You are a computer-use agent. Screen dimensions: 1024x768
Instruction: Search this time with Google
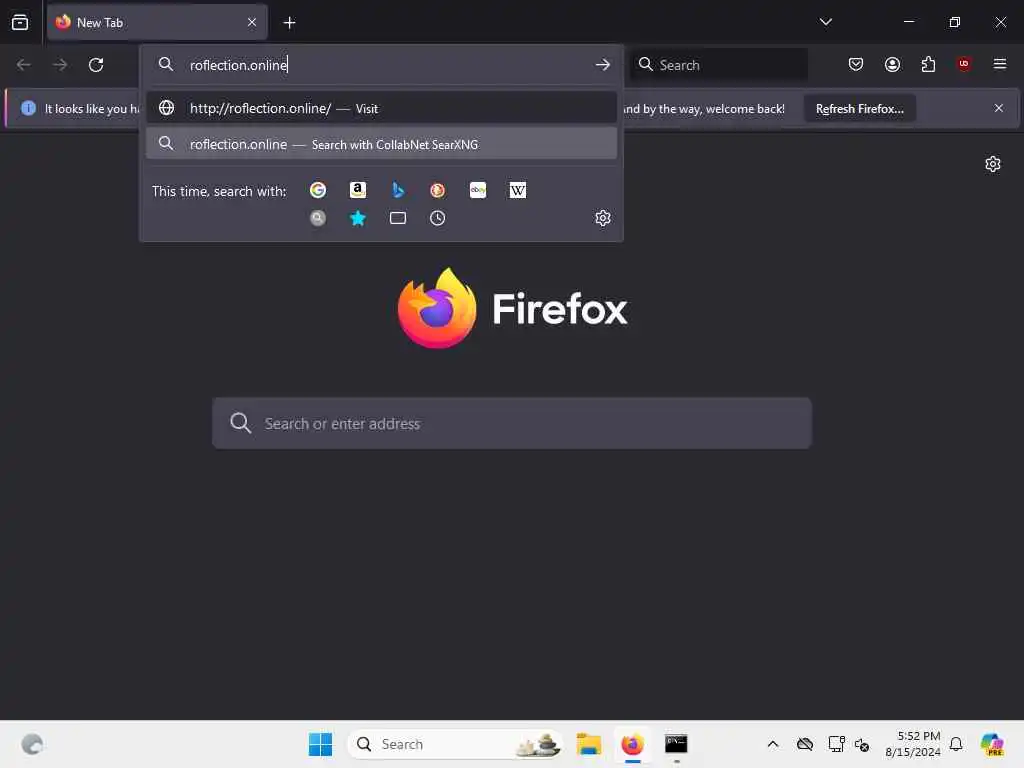point(318,190)
